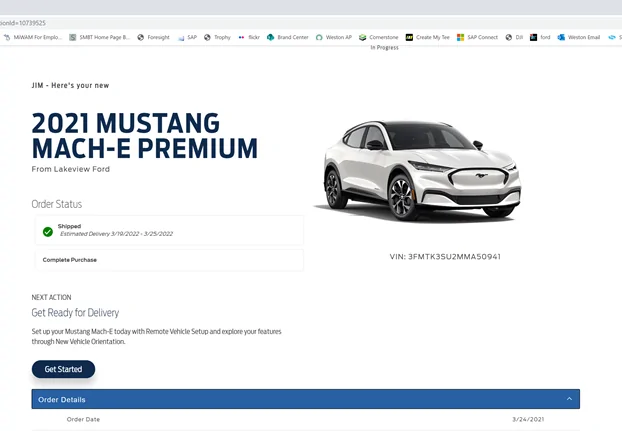Image resolution: width=622 pixels, height=431 pixels.
Task: Click the Get Ready for Delivery heading
Action: point(75,313)
